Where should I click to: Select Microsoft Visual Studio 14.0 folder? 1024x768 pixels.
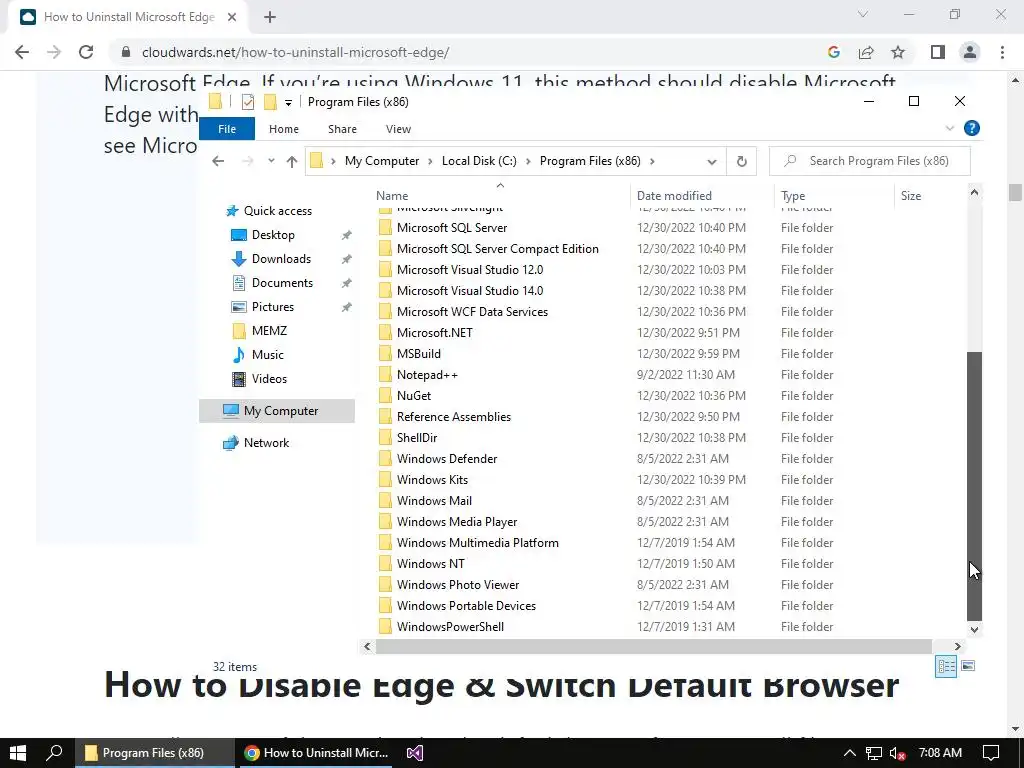(x=470, y=291)
